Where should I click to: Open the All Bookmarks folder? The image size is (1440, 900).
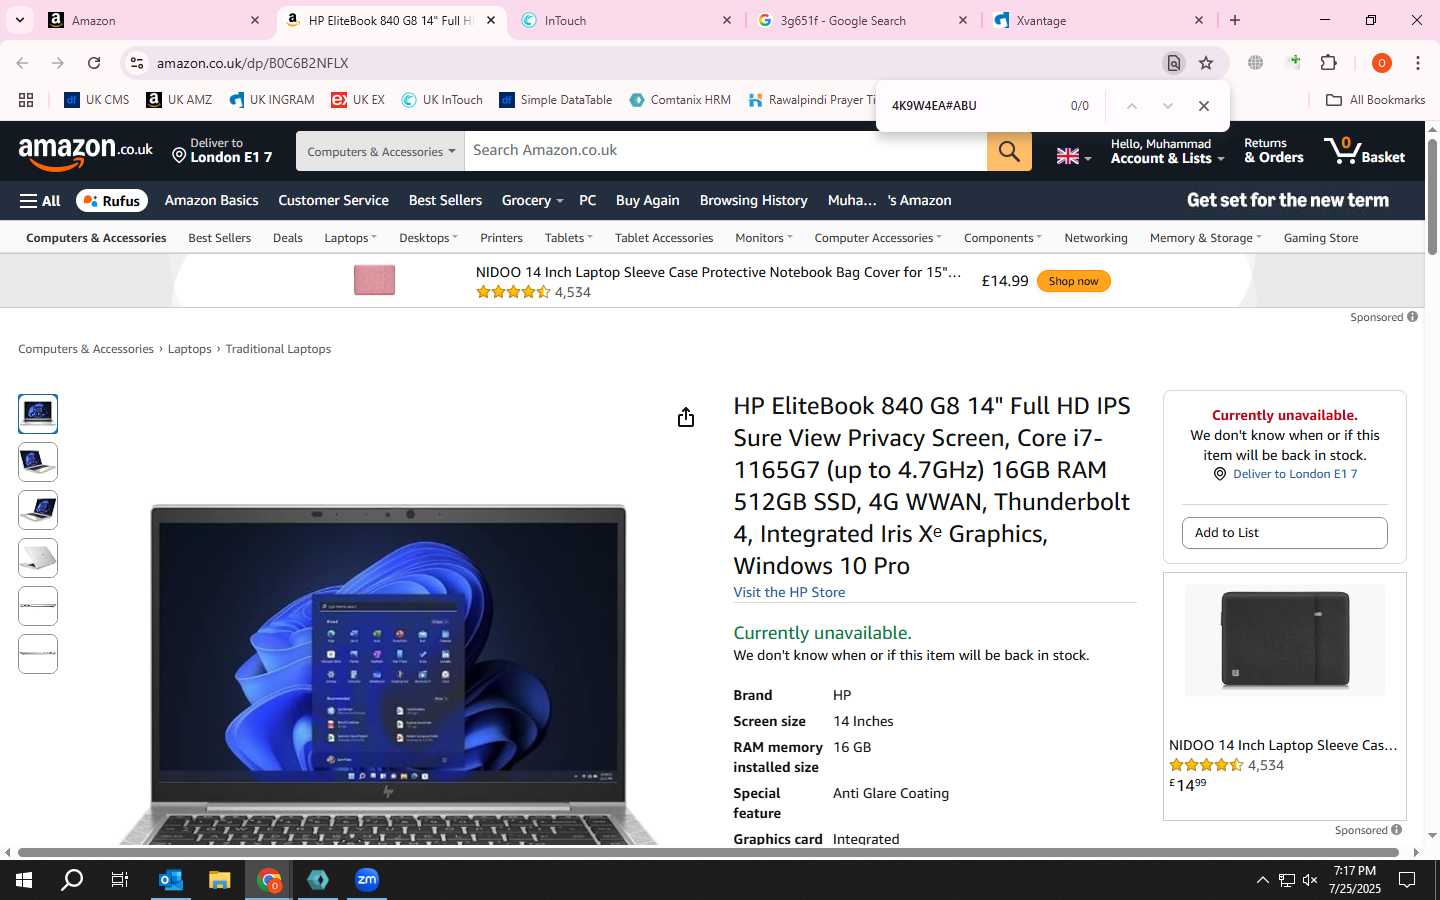(1375, 100)
